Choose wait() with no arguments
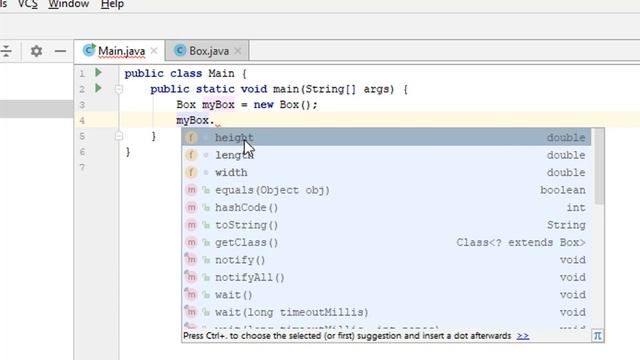The width and height of the screenshot is (640, 360). (x=387, y=295)
